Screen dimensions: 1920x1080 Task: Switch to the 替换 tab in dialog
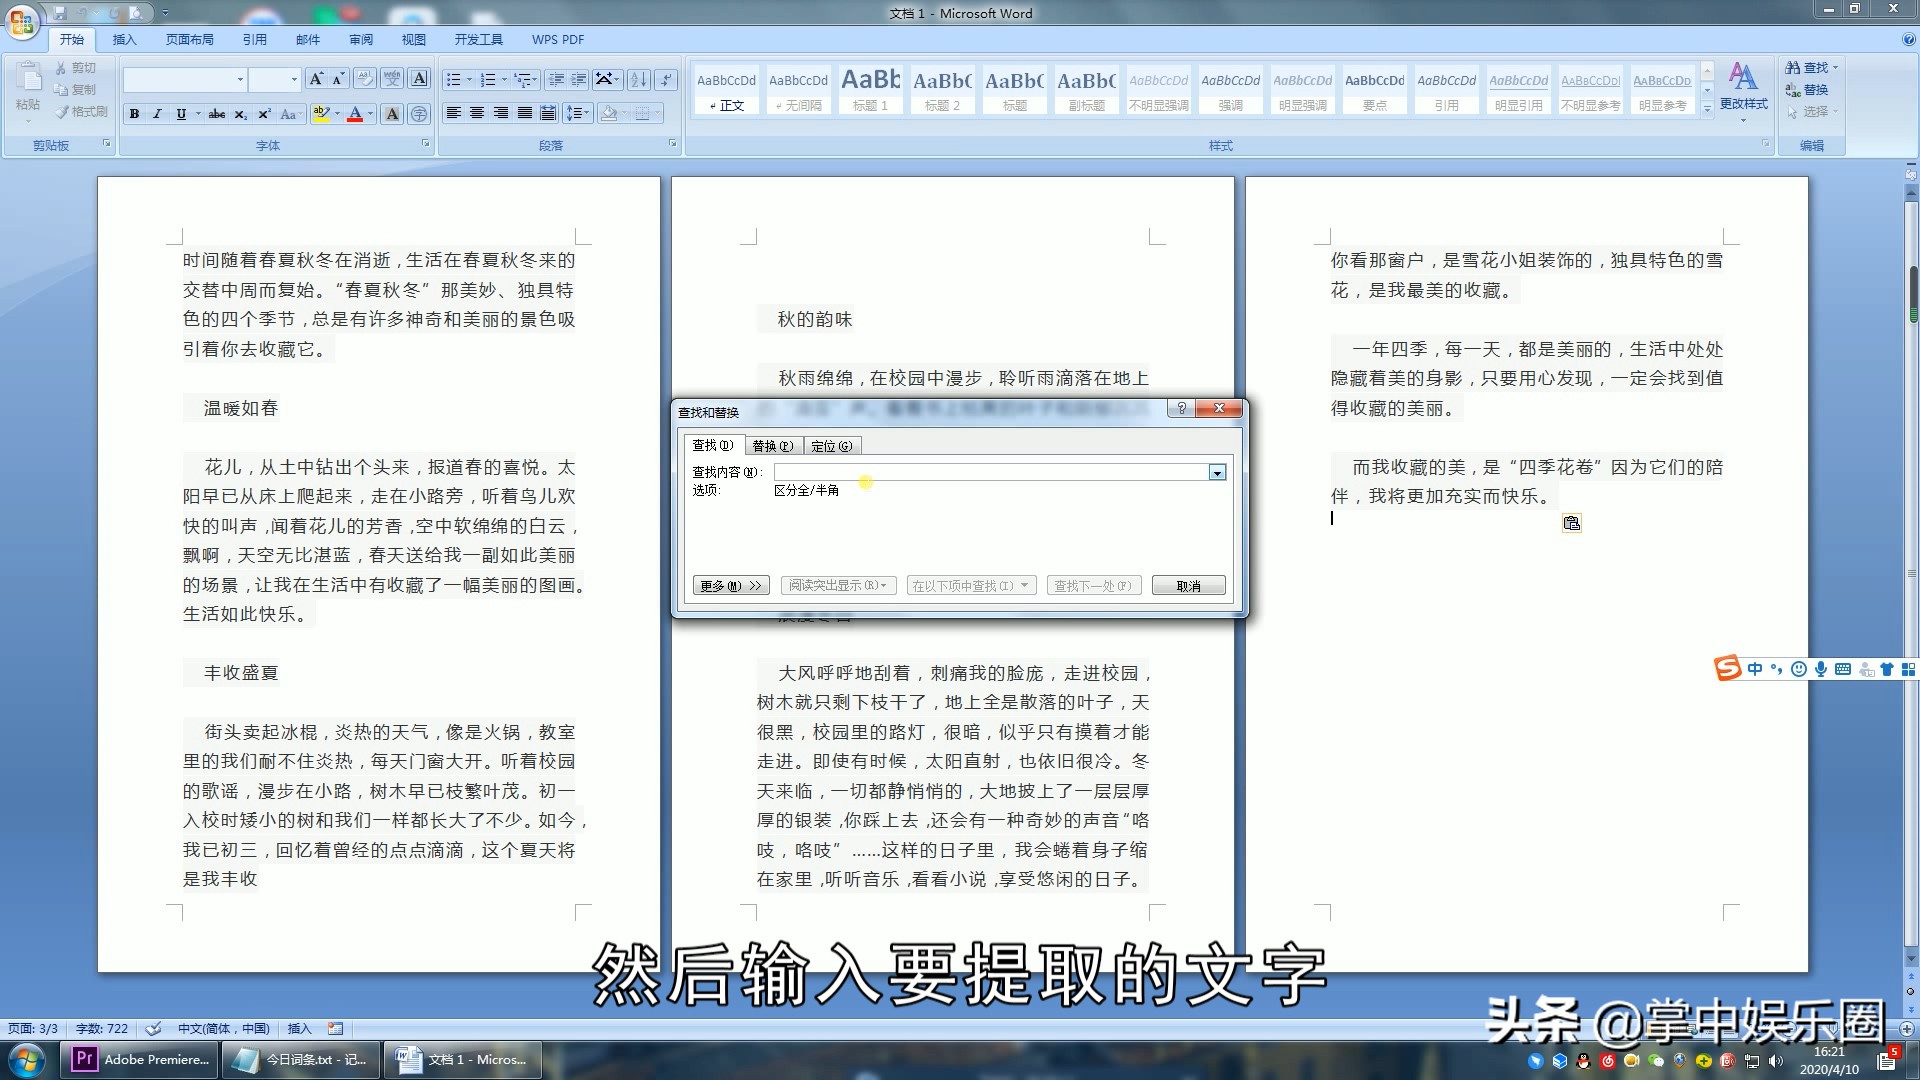click(x=772, y=446)
